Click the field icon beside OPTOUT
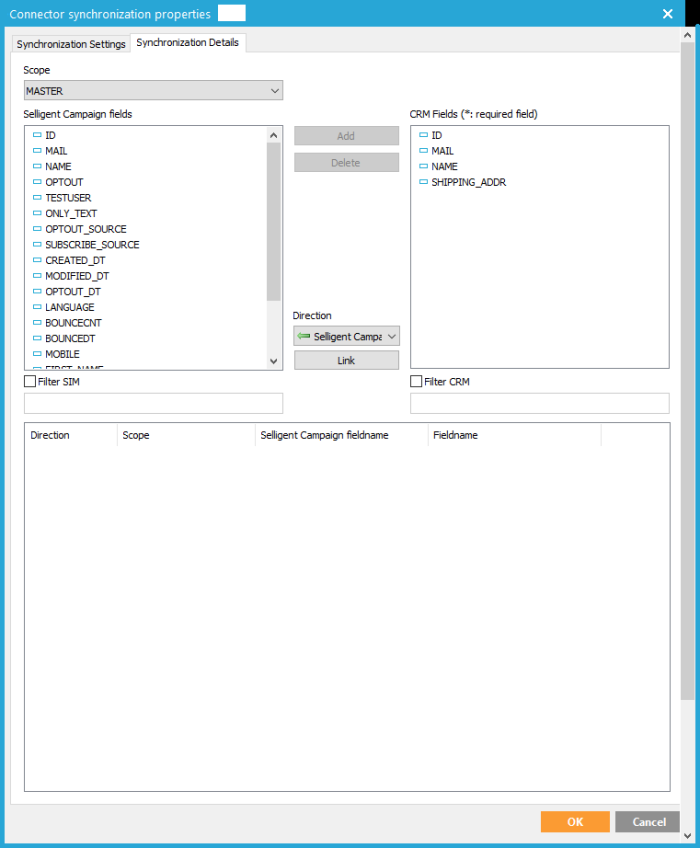This screenshot has height=848, width=700. [x=37, y=182]
